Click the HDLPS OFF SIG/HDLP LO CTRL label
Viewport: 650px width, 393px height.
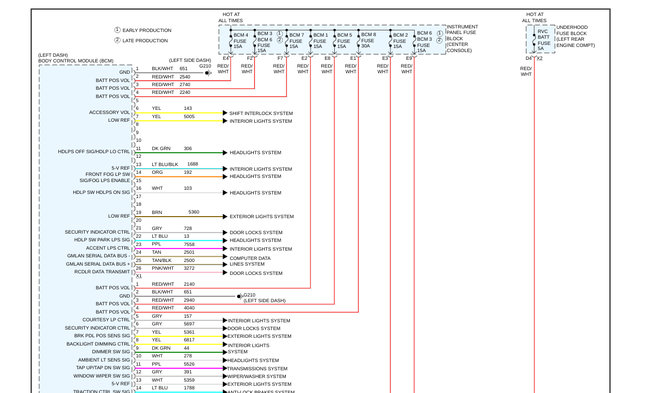tap(94, 152)
